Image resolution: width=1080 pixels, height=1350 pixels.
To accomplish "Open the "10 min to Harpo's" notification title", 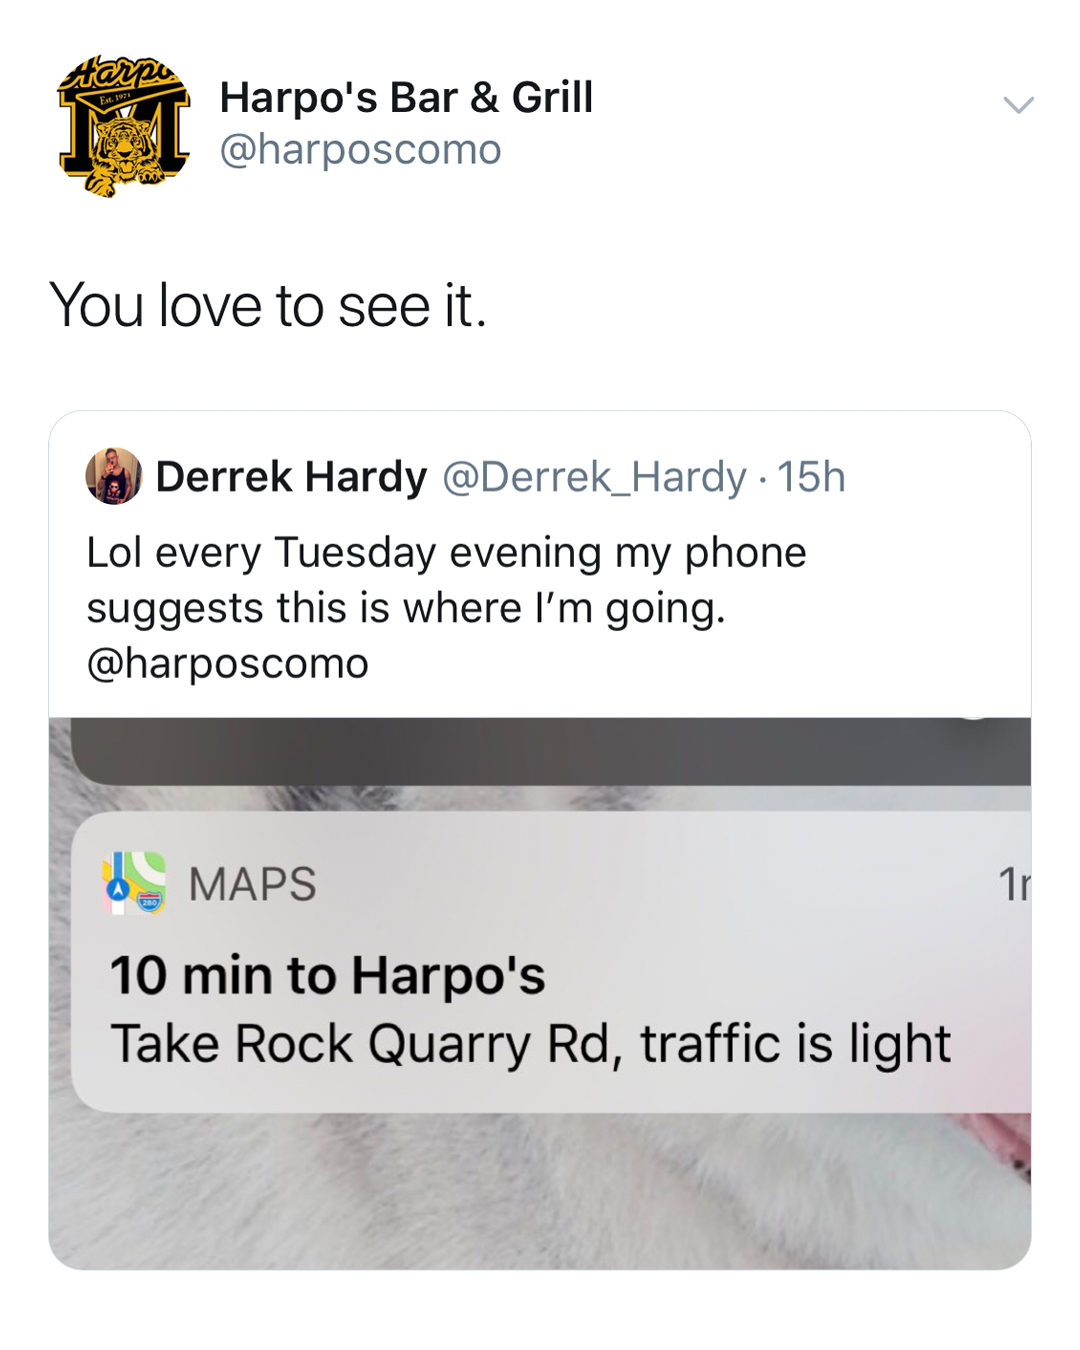I will 328,975.
